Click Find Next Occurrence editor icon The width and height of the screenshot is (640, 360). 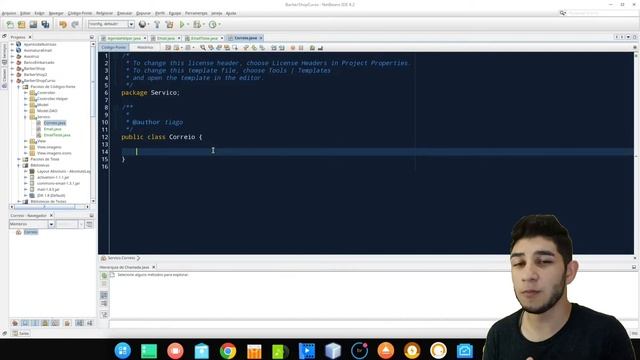click(x=219, y=48)
